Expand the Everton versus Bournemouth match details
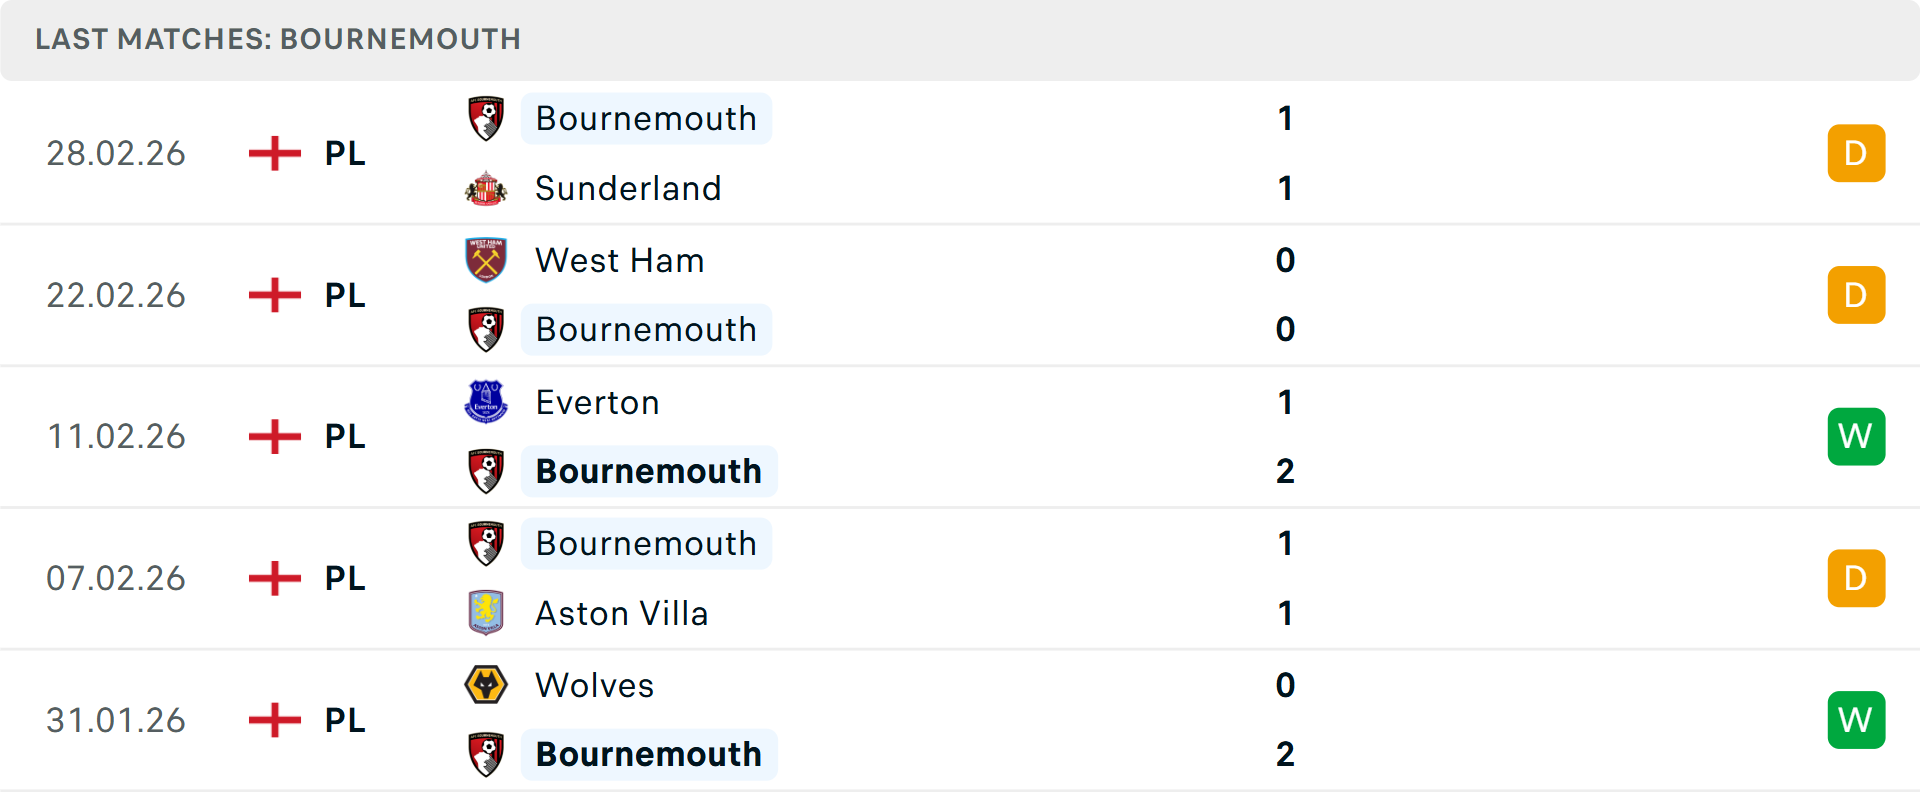Image resolution: width=1920 pixels, height=792 pixels. pos(960,436)
